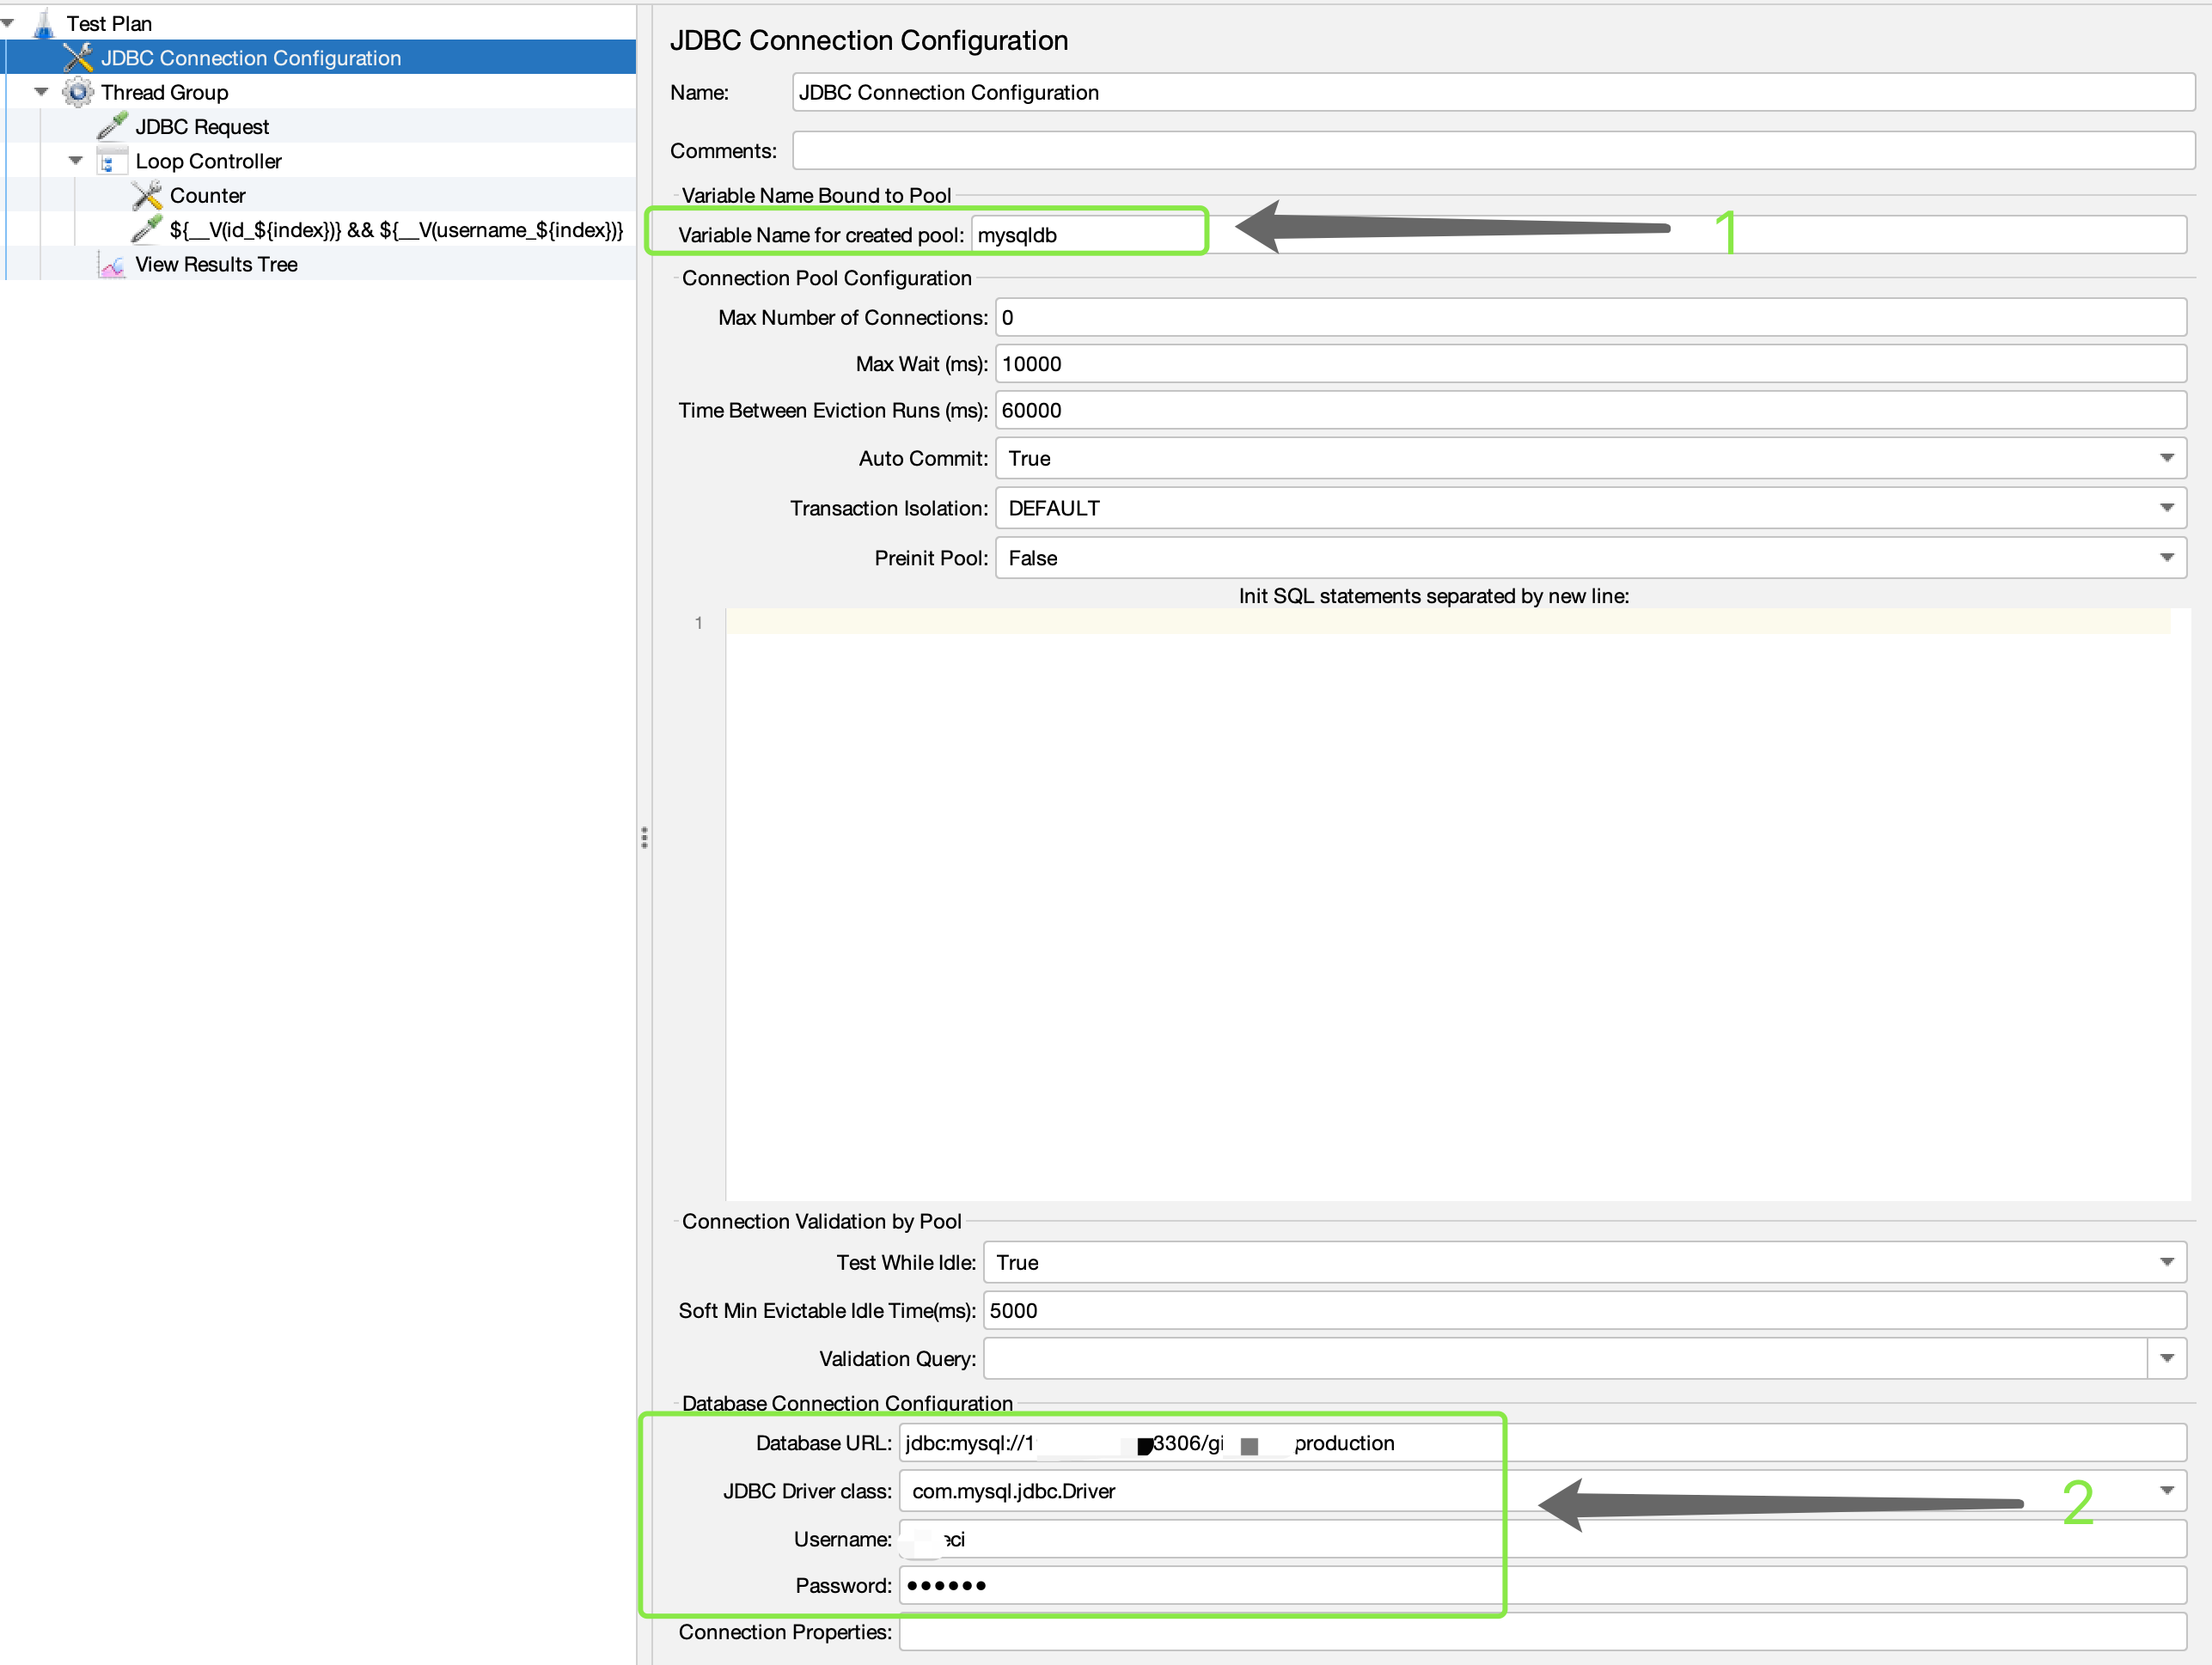Viewport: 2212px width, 1665px height.
Task: Select View Results Tree in the tree
Action: pyautogui.click(x=216, y=265)
